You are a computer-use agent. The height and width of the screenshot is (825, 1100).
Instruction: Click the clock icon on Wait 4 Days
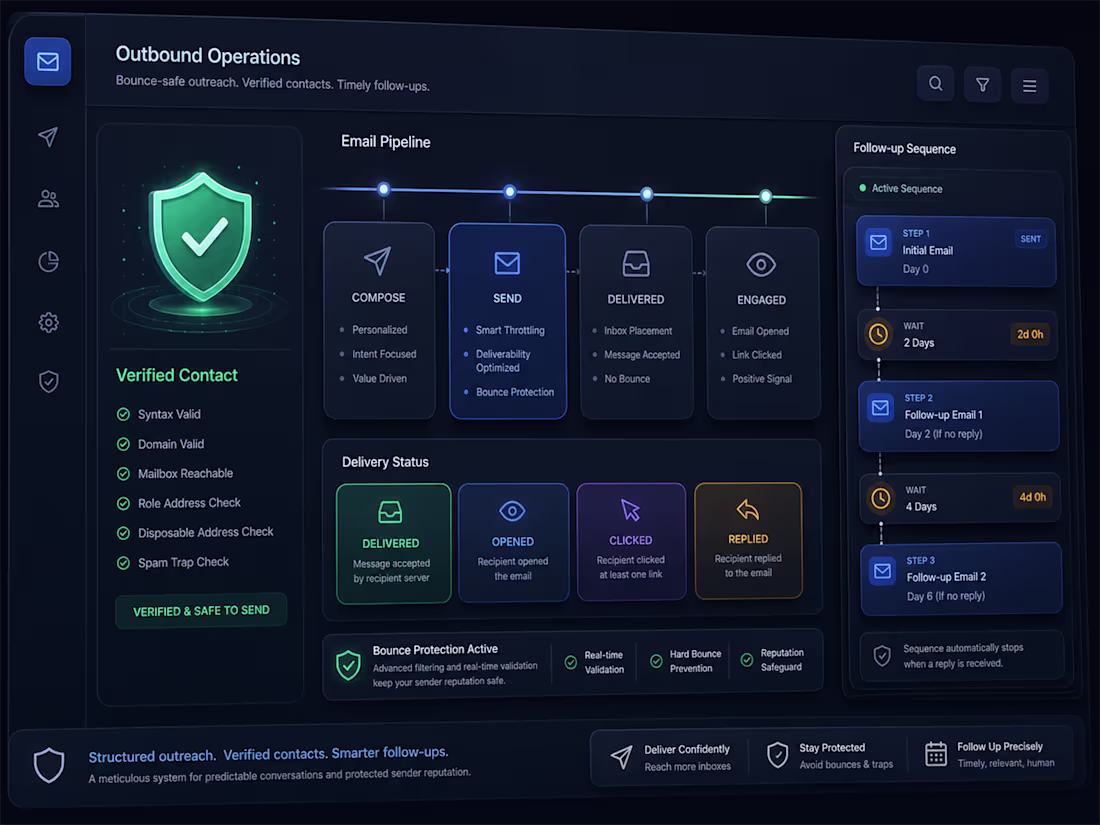pos(880,499)
